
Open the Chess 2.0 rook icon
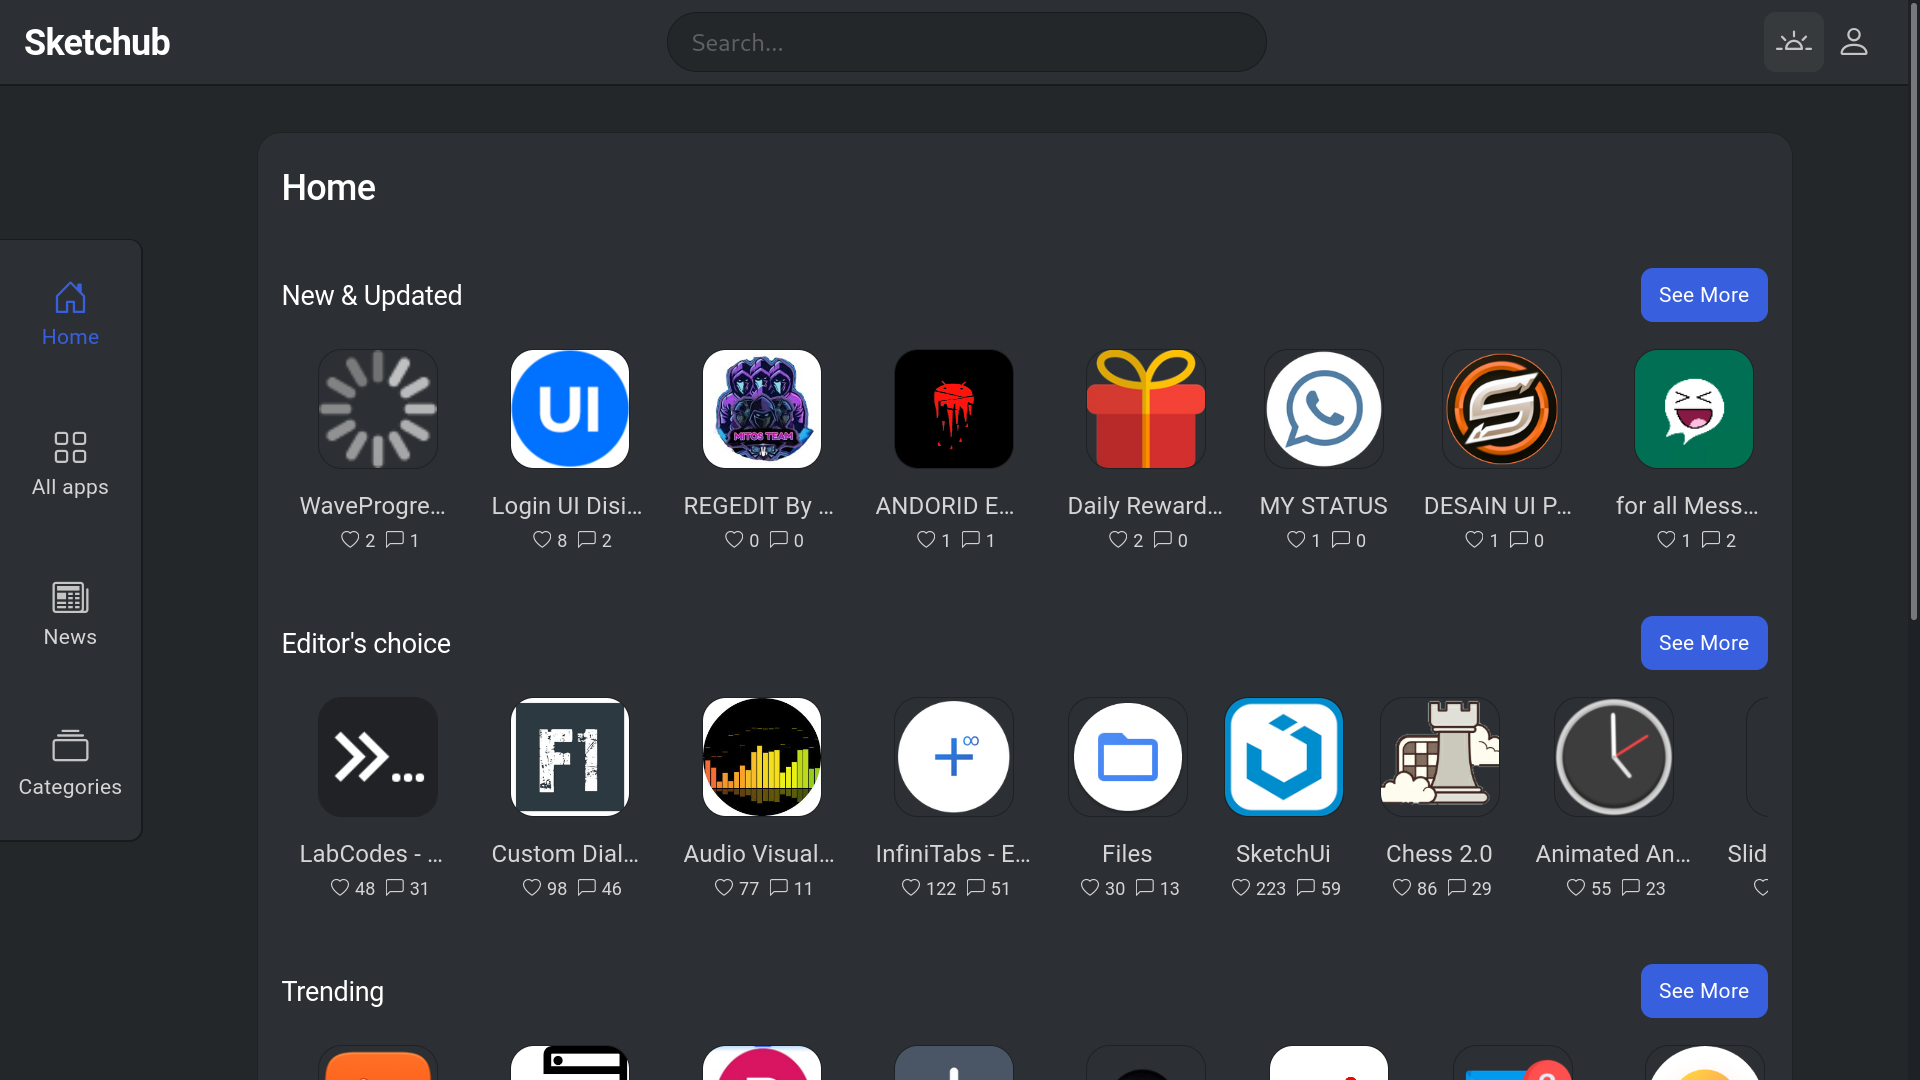[1440, 757]
